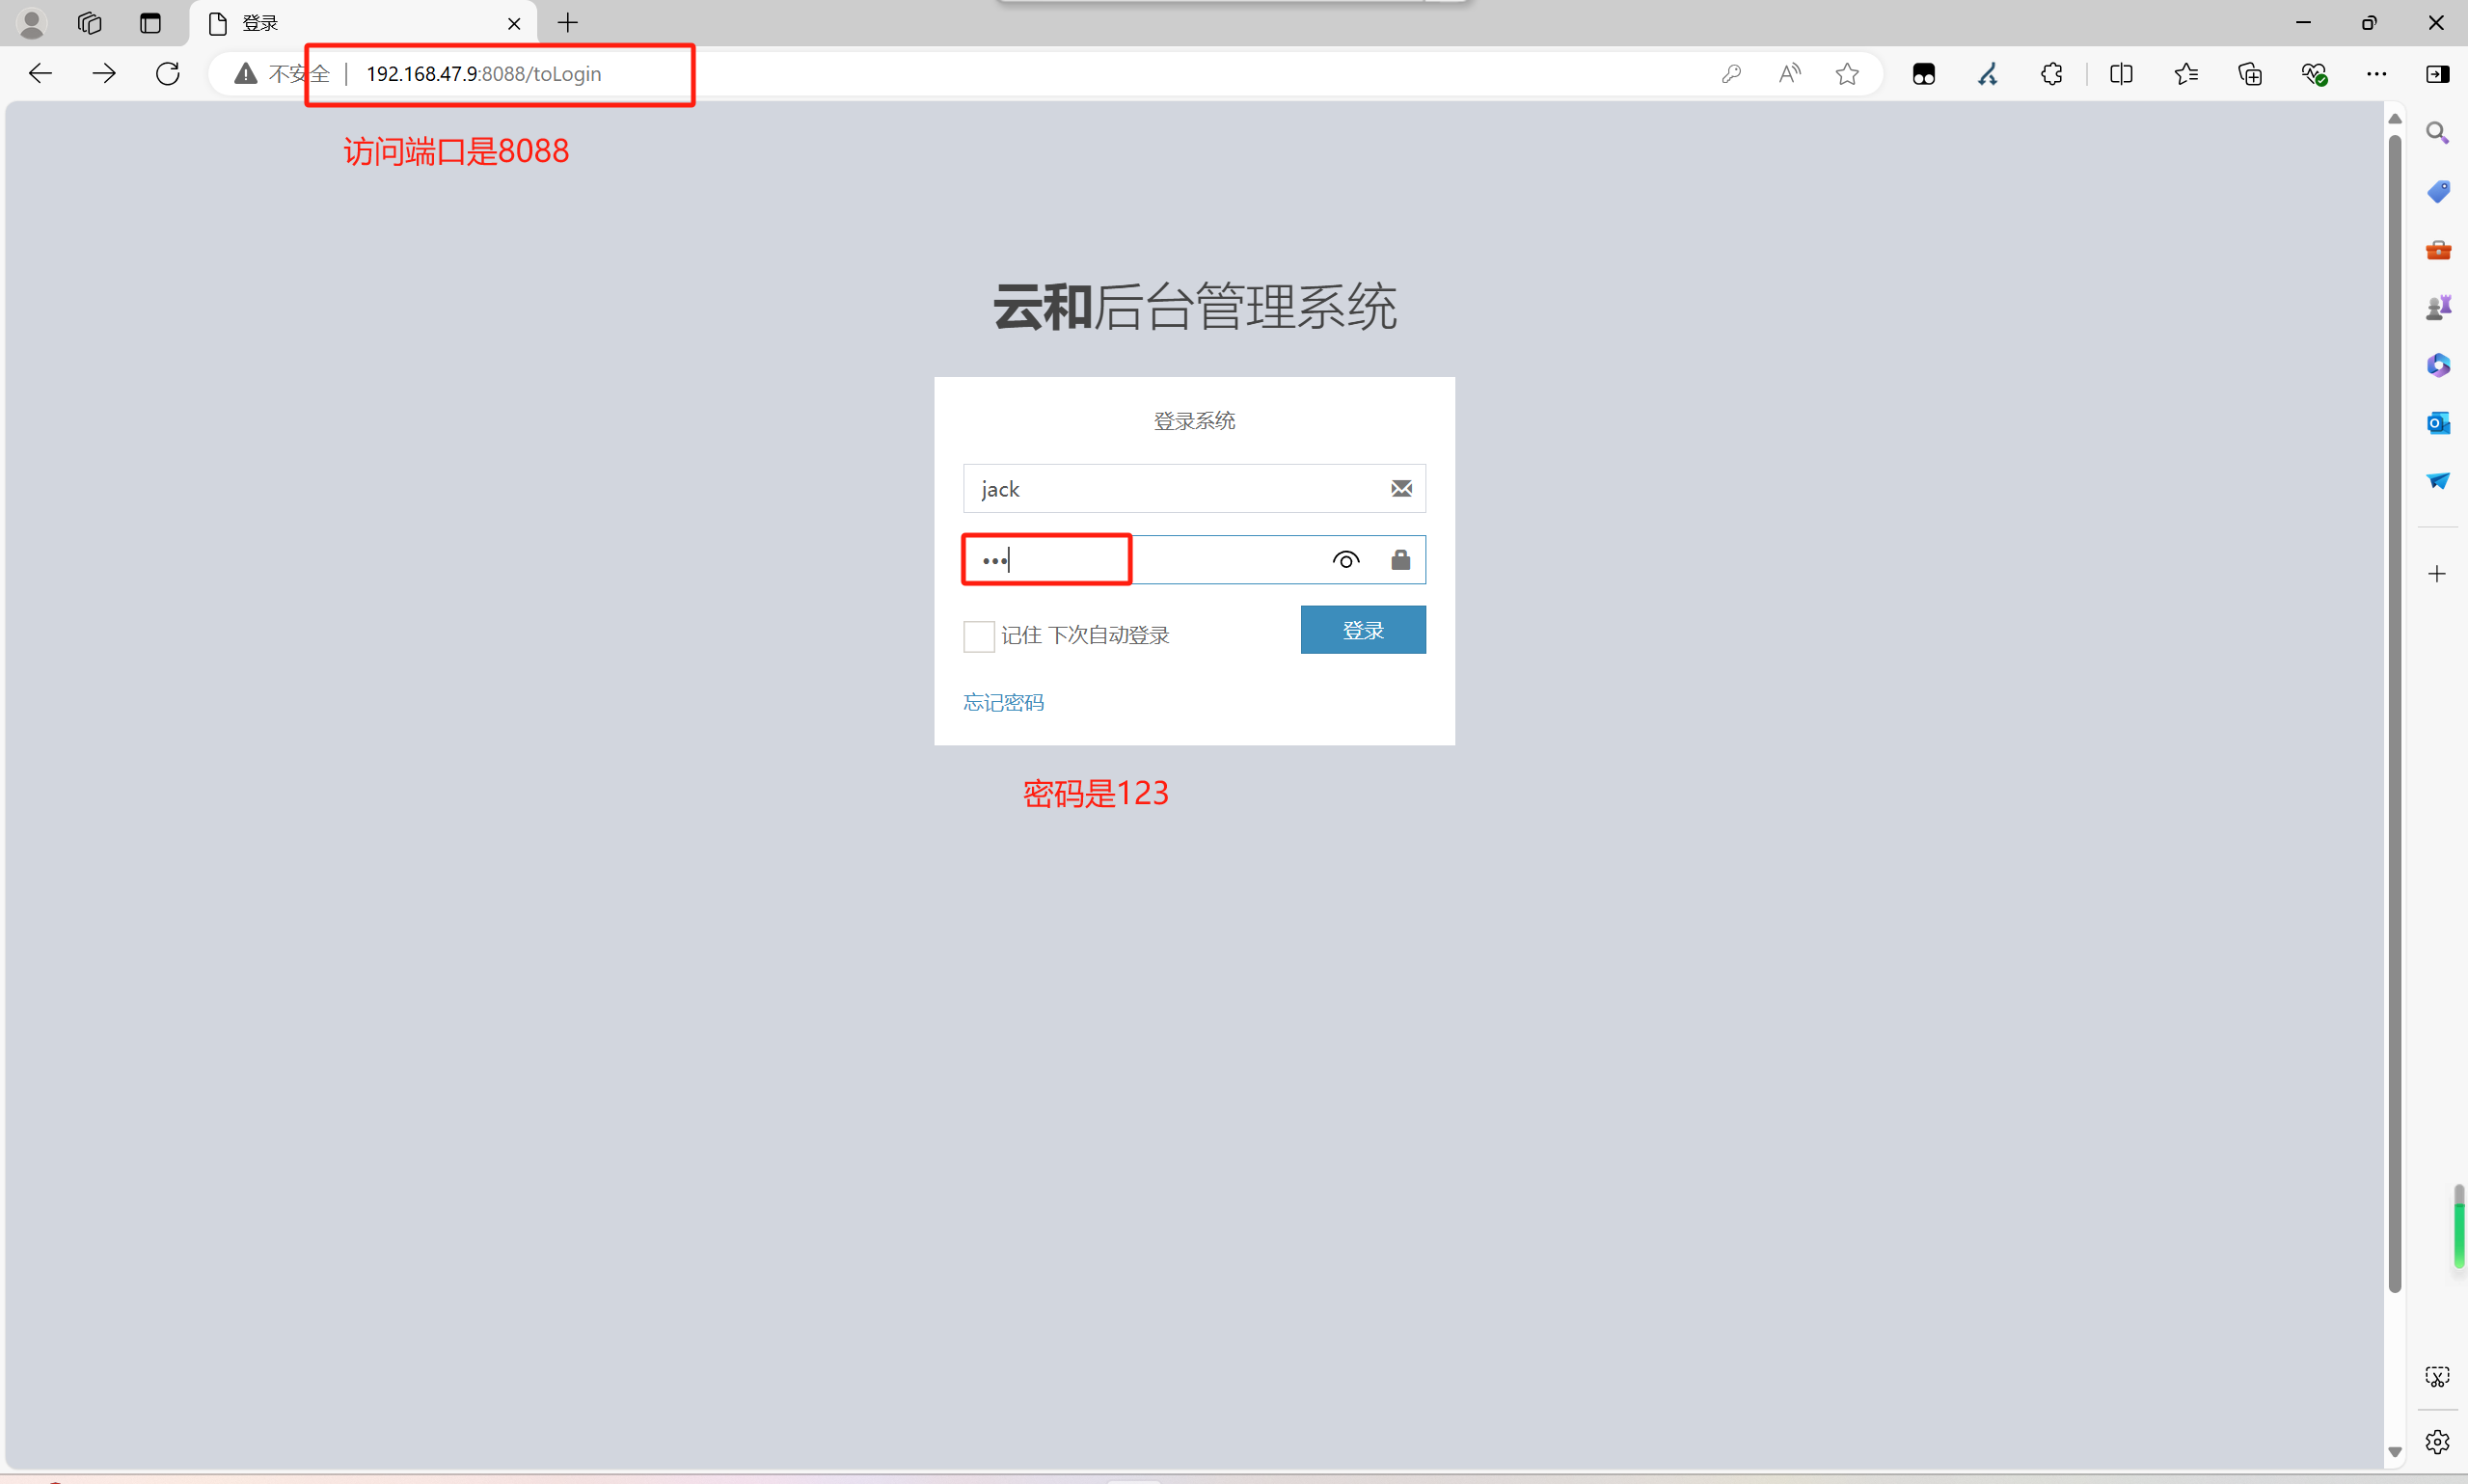Image resolution: width=2468 pixels, height=1484 pixels.
Task: Toggle password visibility eye icon
Action: [1346, 560]
